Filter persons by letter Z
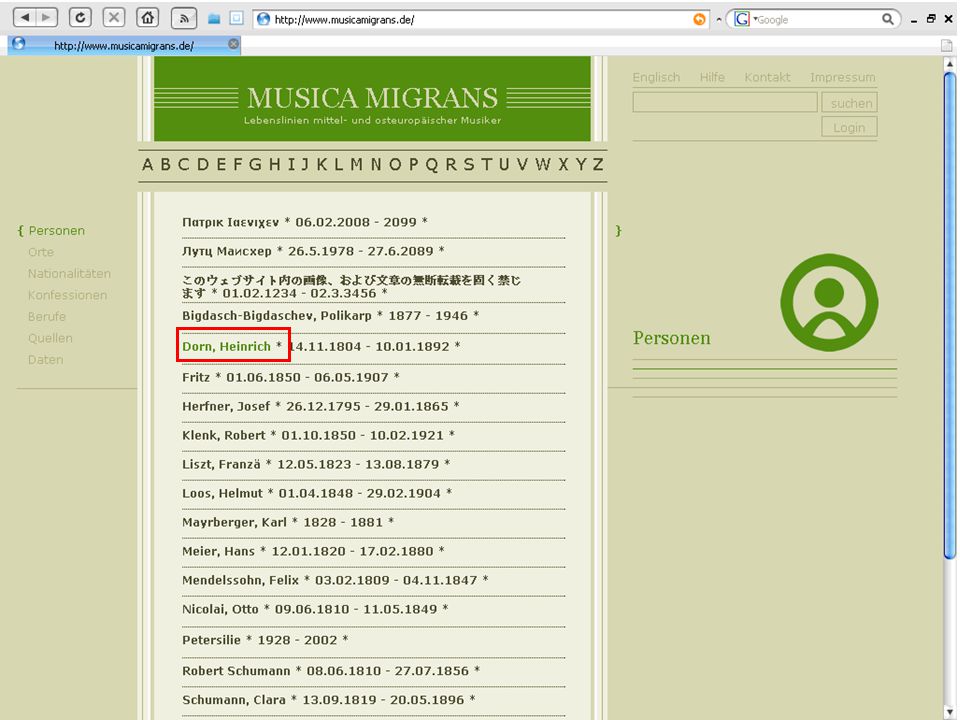The image size is (960, 720). coord(598,165)
